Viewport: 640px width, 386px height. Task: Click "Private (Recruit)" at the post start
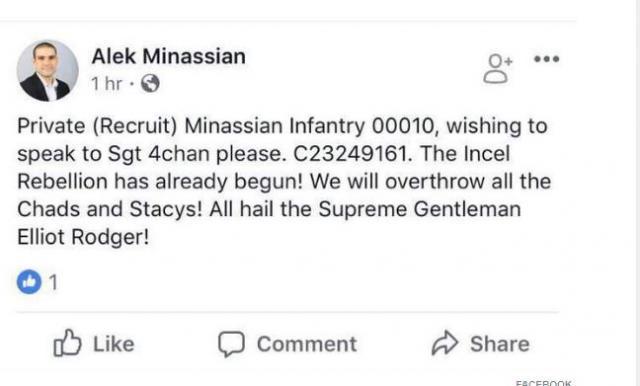(x=97, y=126)
